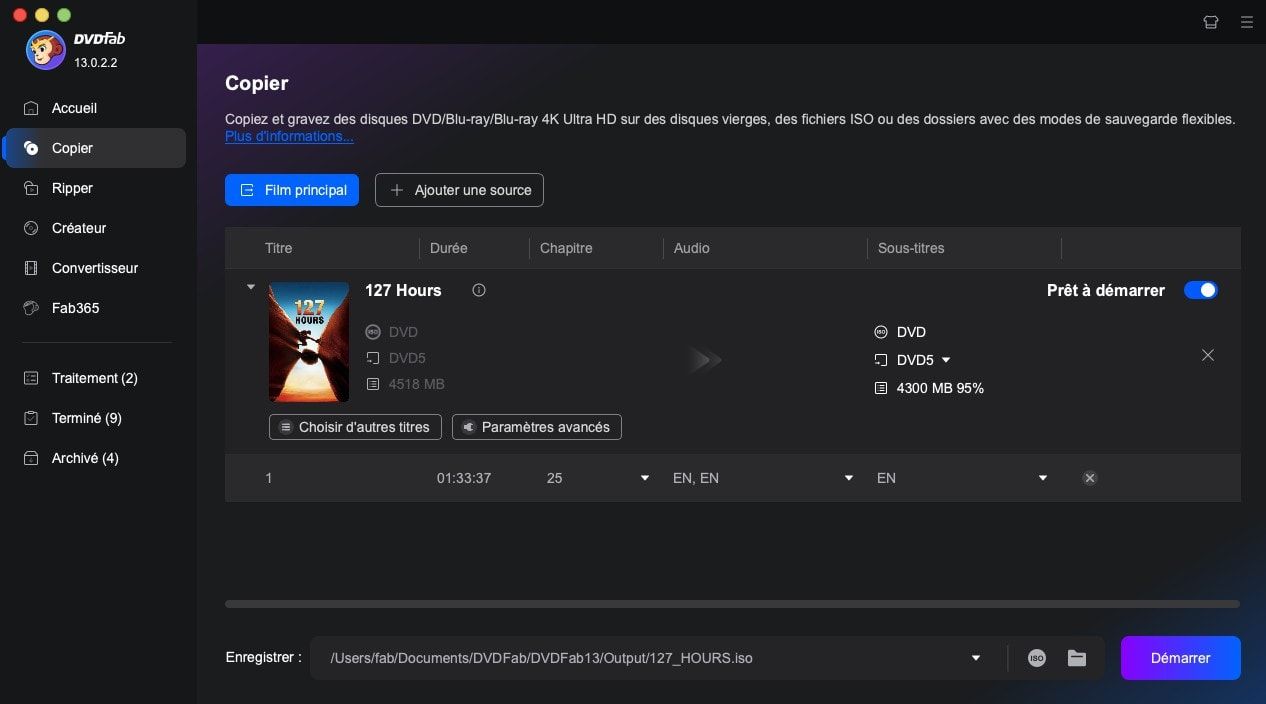This screenshot has width=1266, height=704.
Task: Click the DVDFab monkey logo
Action: [46, 50]
